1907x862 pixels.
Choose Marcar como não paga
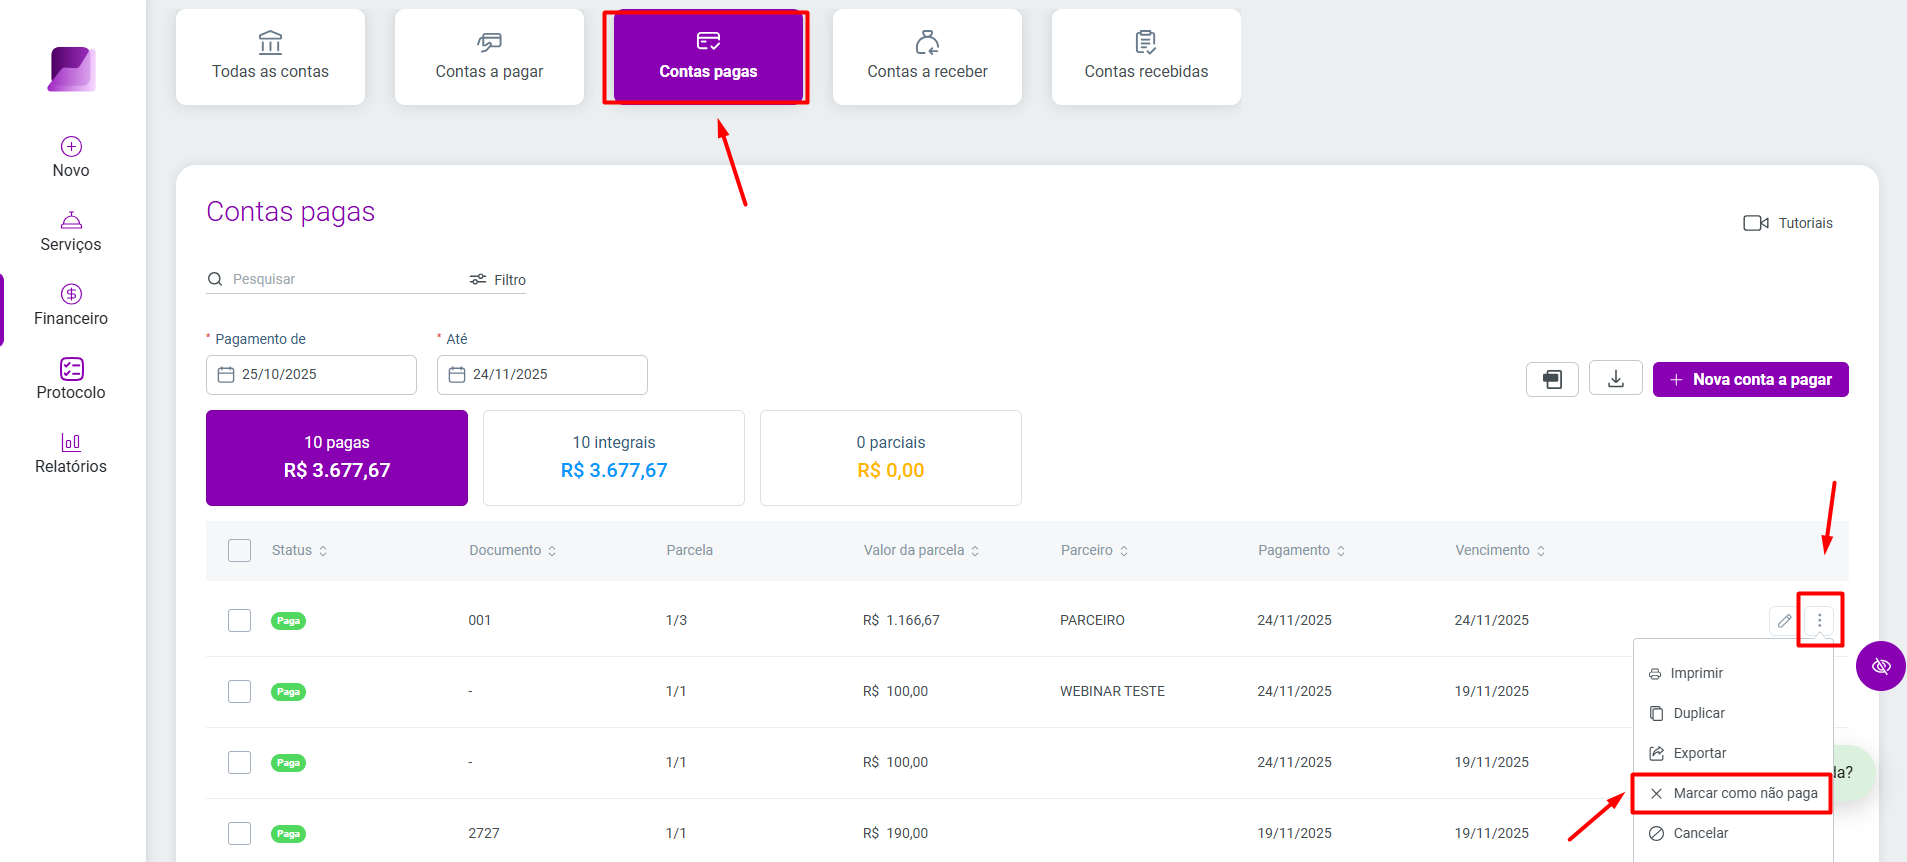[x=1732, y=793]
